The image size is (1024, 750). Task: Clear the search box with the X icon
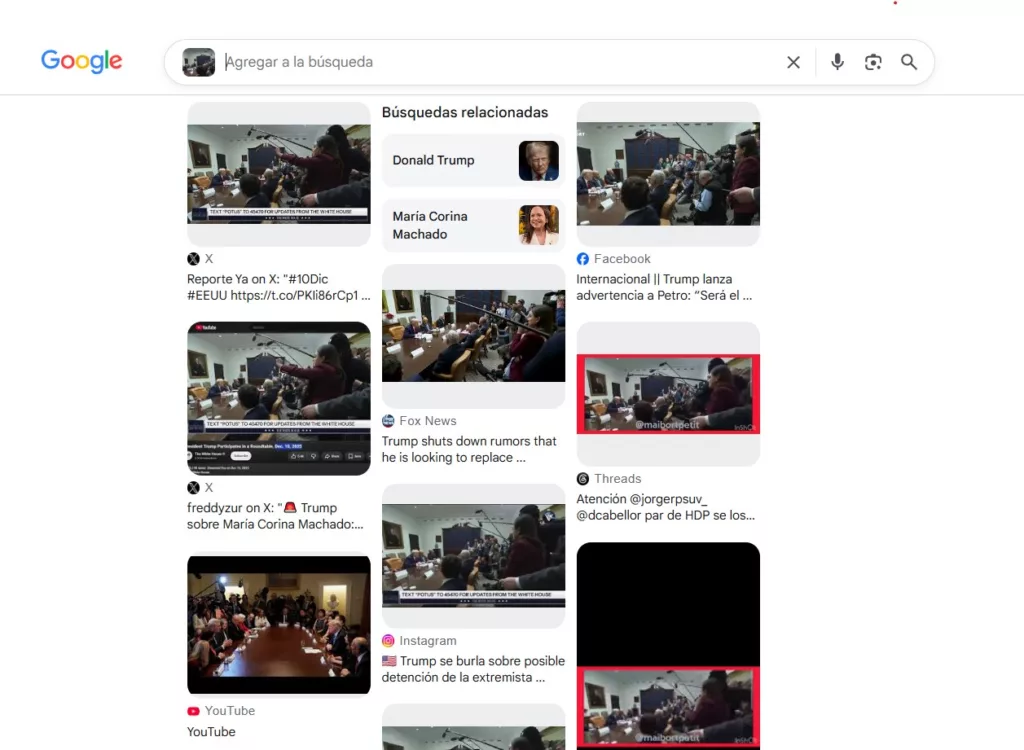(793, 62)
